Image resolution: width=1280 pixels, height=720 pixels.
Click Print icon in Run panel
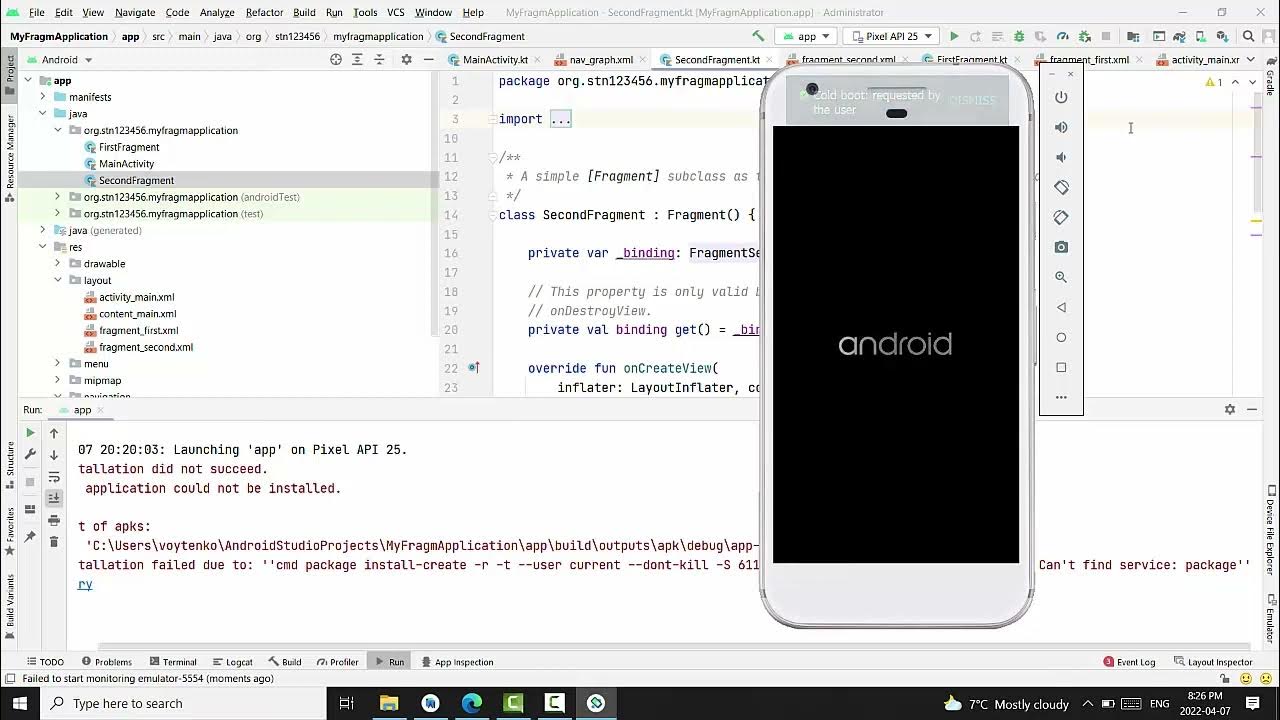[54, 520]
